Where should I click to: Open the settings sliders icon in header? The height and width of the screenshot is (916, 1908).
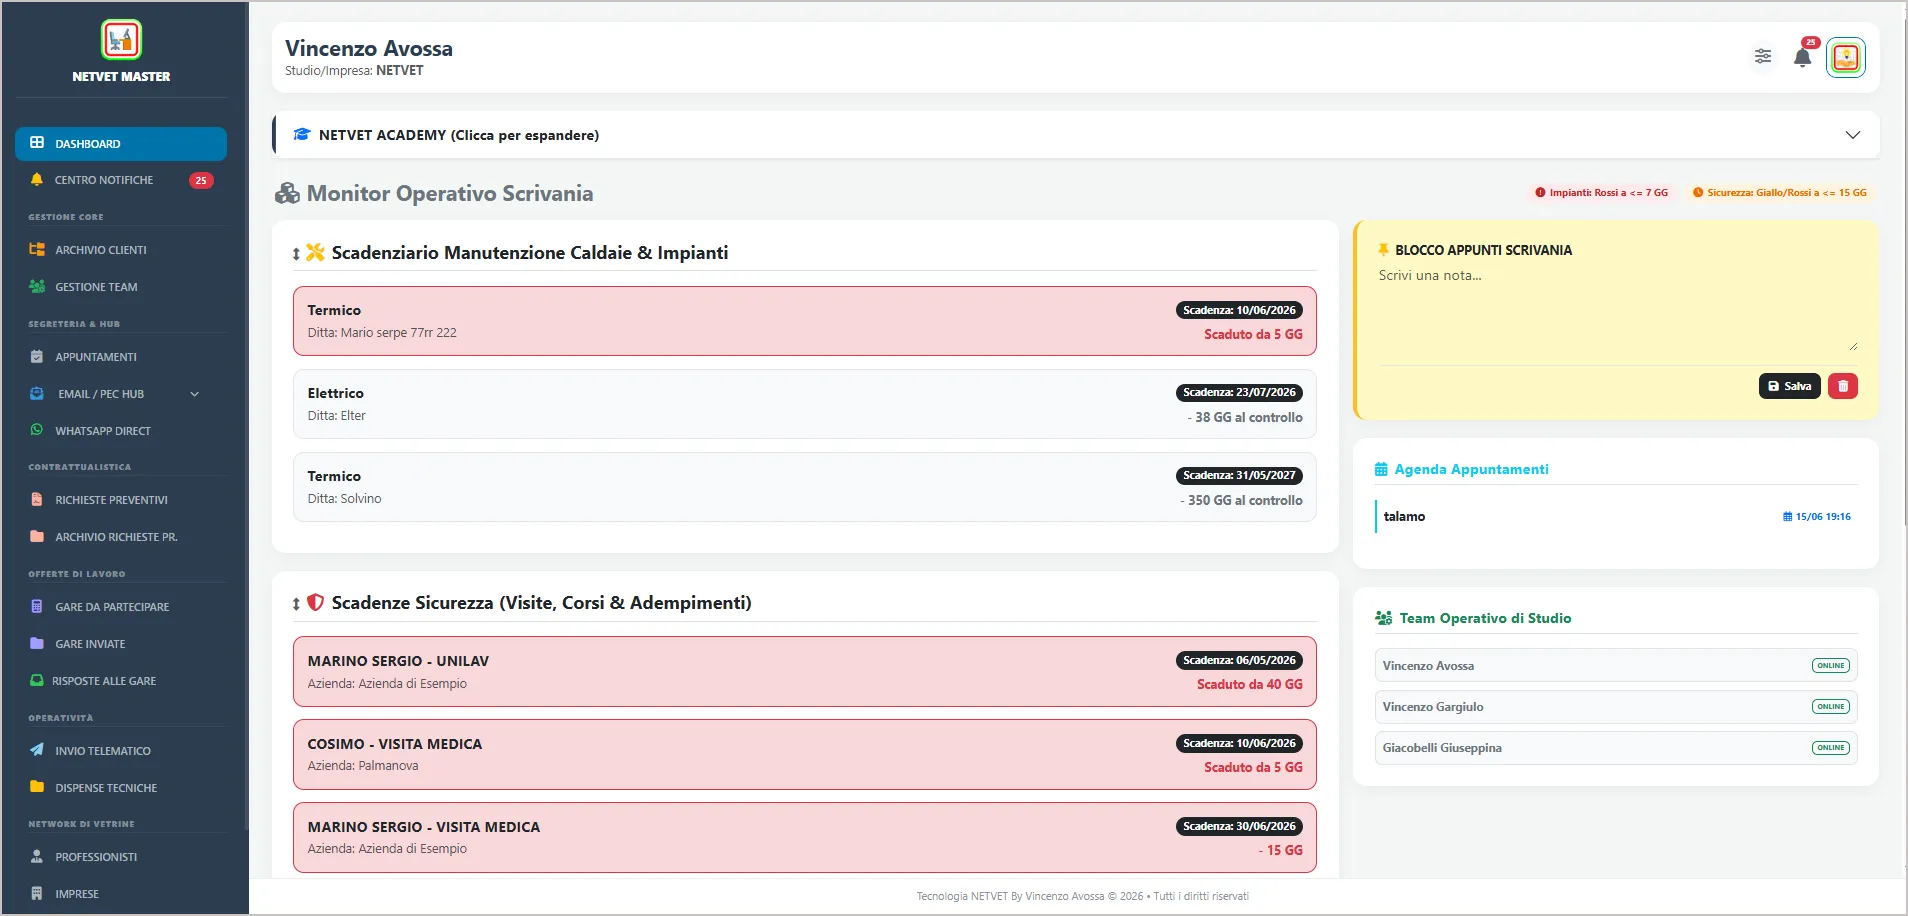point(1763,56)
